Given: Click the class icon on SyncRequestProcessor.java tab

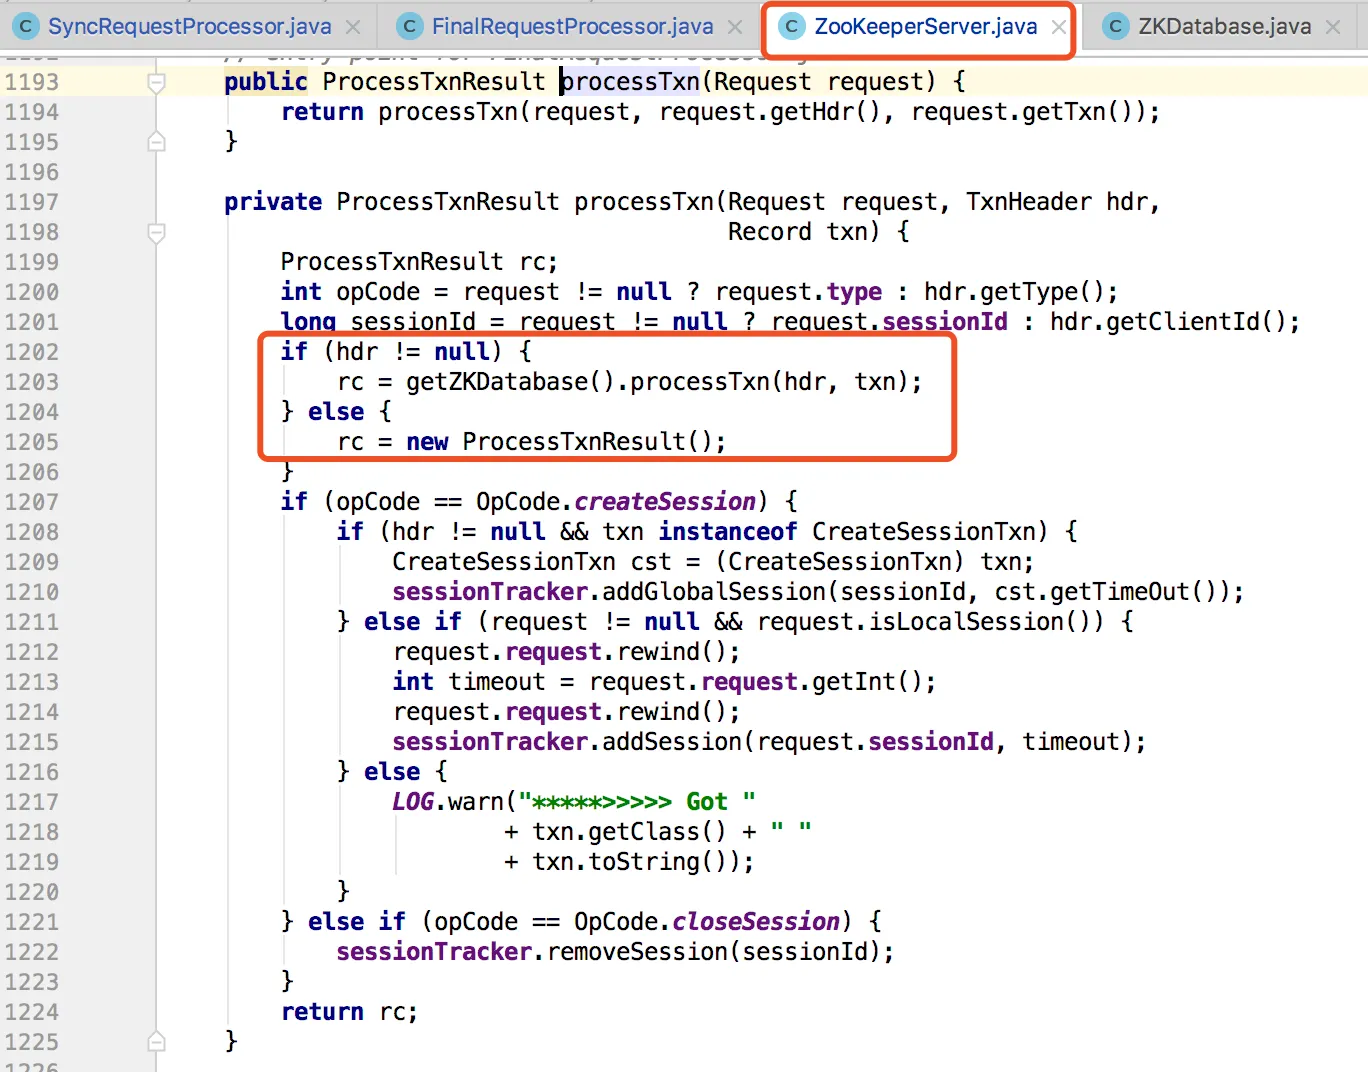Looking at the screenshot, I should [x=26, y=27].
